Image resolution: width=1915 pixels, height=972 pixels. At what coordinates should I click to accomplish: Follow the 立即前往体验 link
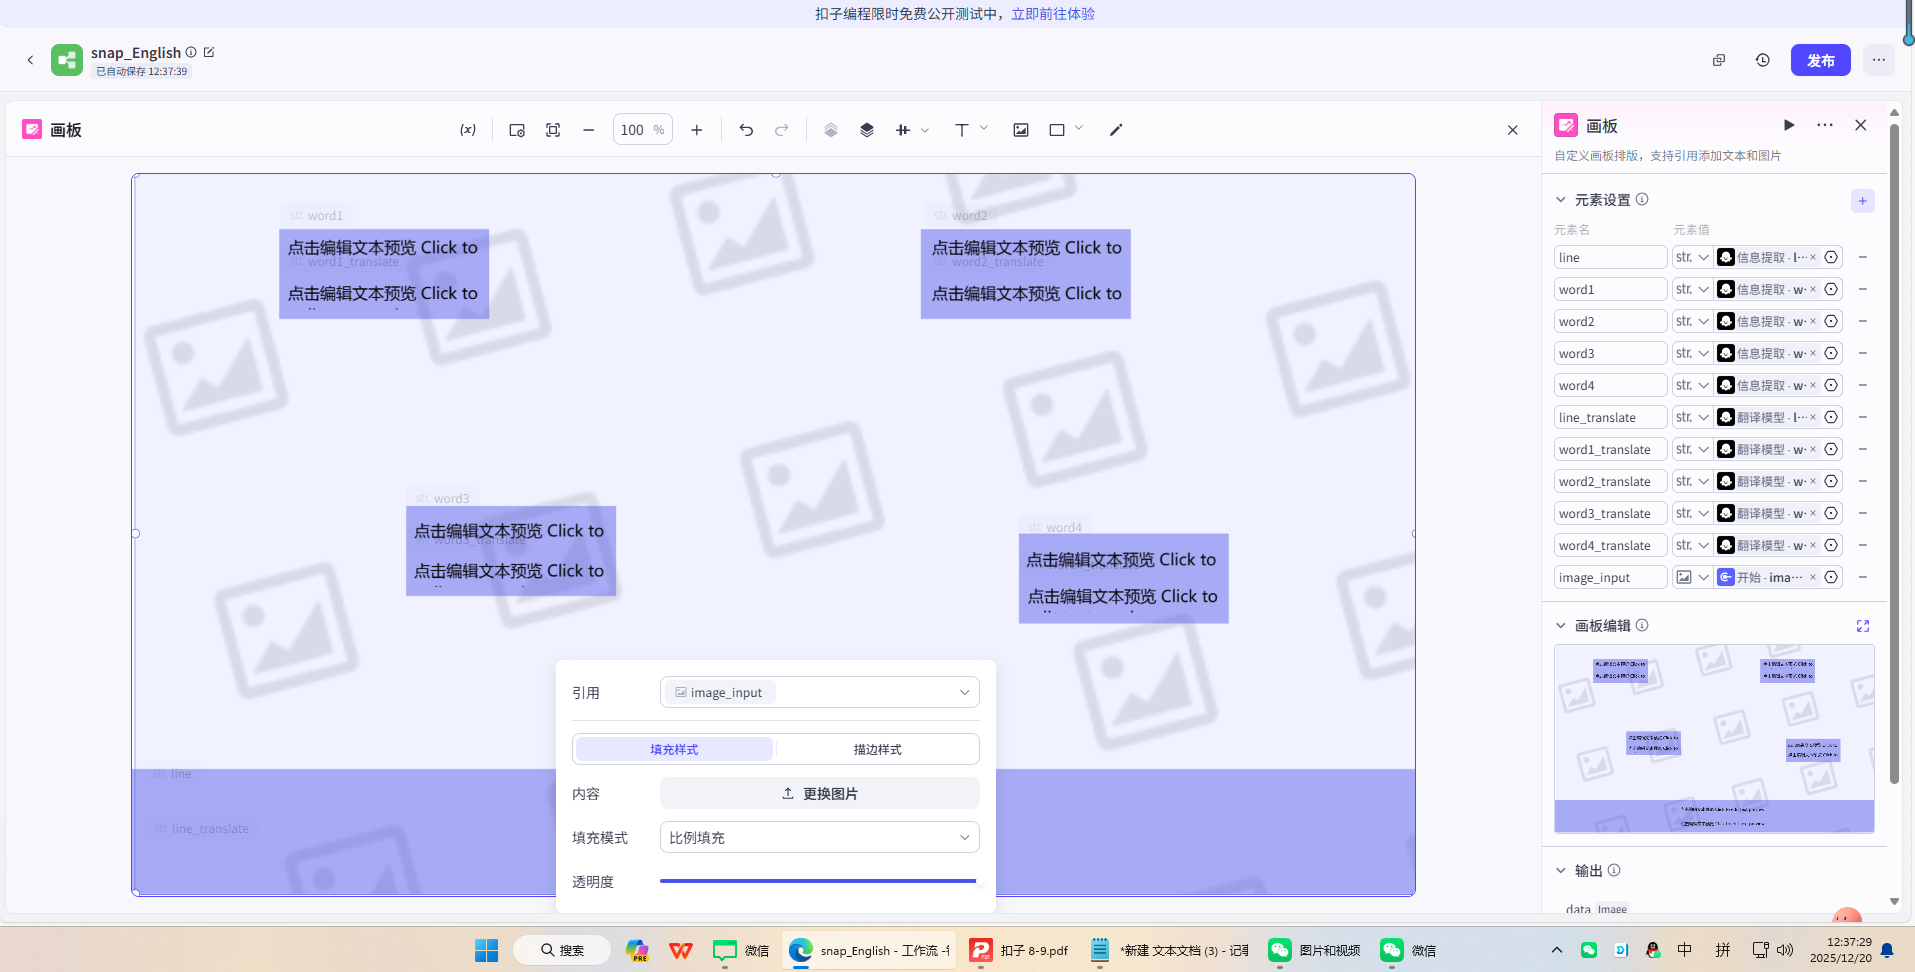1053,14
